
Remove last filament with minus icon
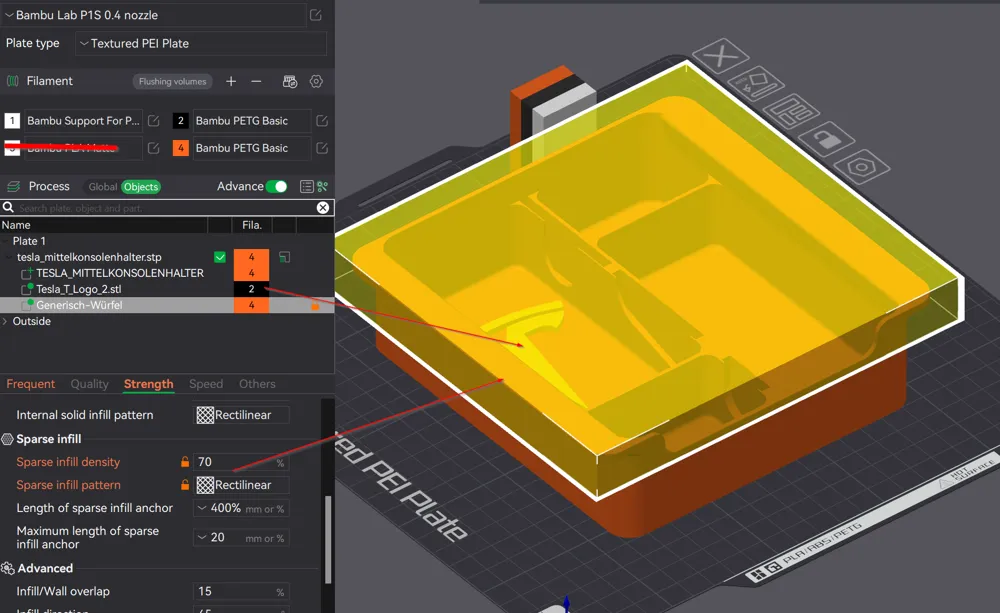coord(256,81)
